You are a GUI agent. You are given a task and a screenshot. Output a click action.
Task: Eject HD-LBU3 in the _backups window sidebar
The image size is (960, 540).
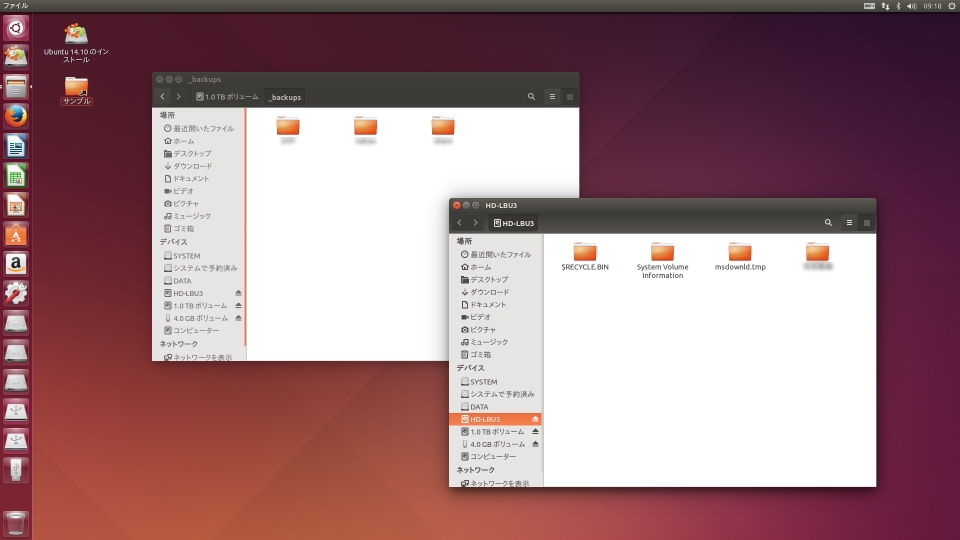[x=238, y=293]
